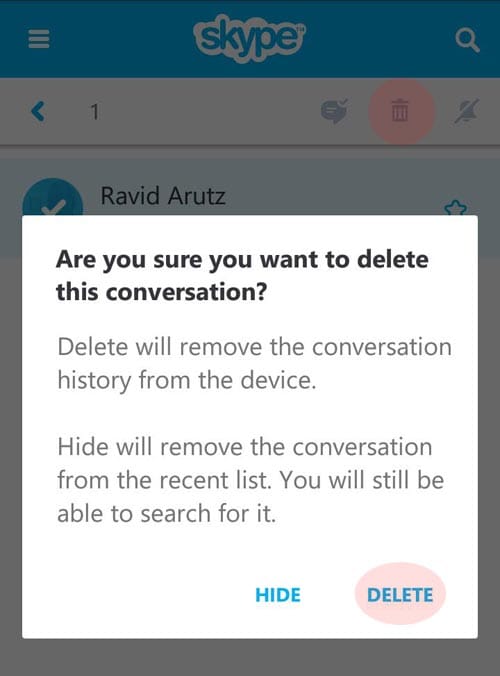Go back using the blue chevron arrow
The image size is (500, 676).
(38, 111)
